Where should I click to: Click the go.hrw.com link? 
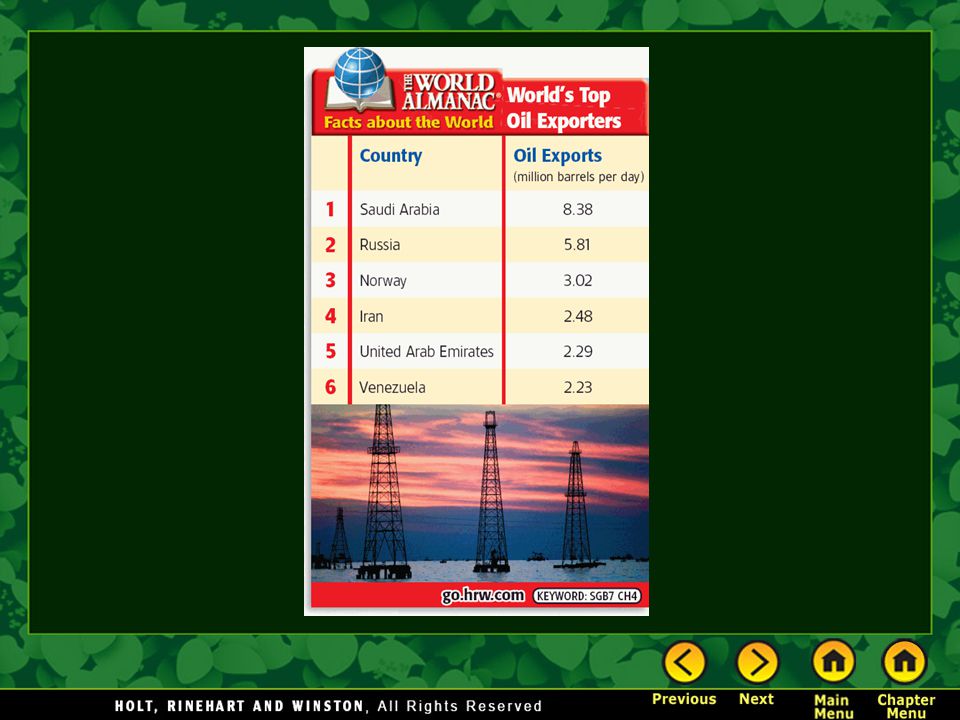tap(482, 595)
